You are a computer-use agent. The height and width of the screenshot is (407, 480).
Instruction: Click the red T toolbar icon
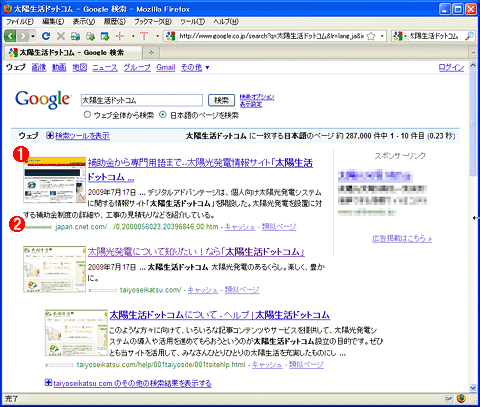(144, 36)
